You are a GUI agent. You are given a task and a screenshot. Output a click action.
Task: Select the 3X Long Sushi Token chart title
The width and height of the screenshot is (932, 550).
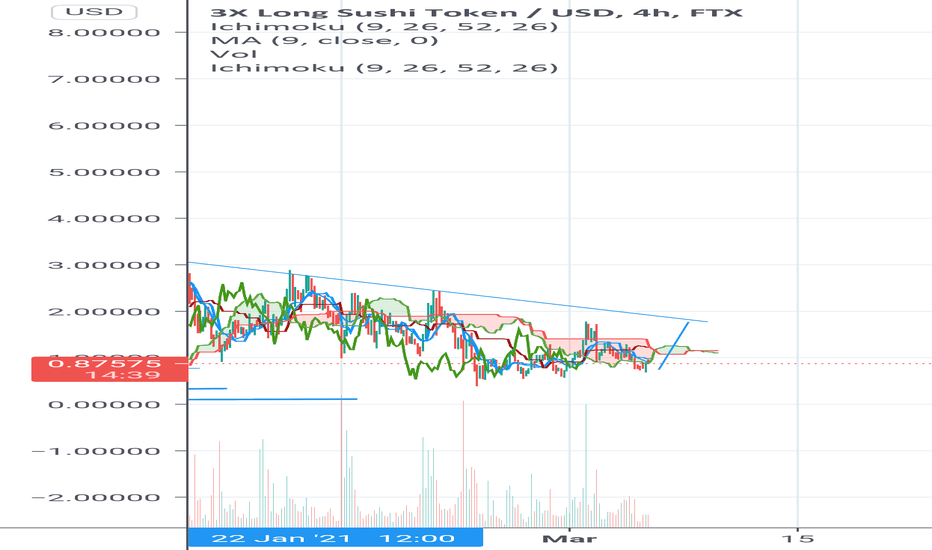477,12
